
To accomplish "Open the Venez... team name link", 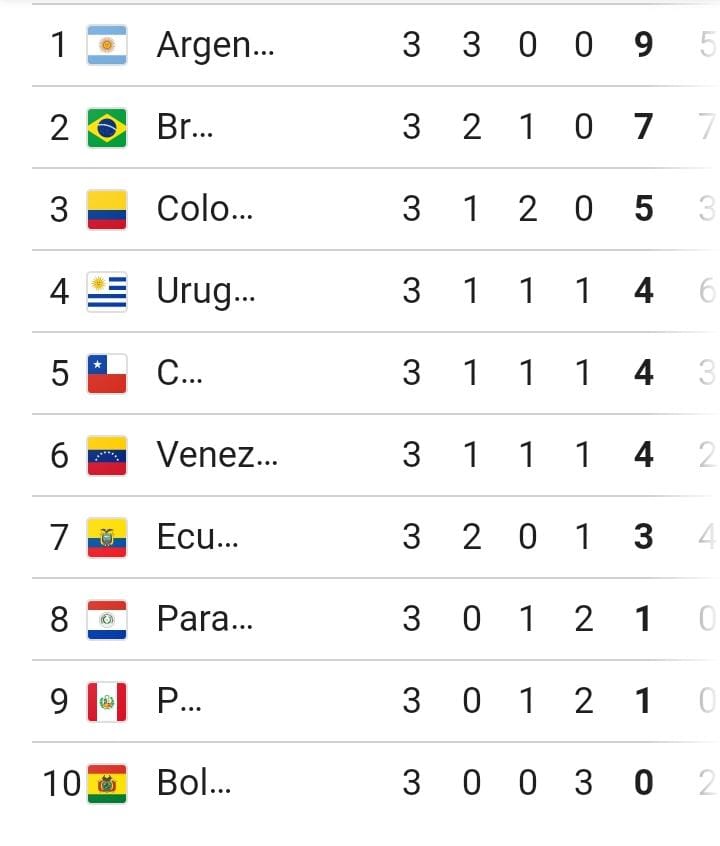I will click(x=217, y=455).
